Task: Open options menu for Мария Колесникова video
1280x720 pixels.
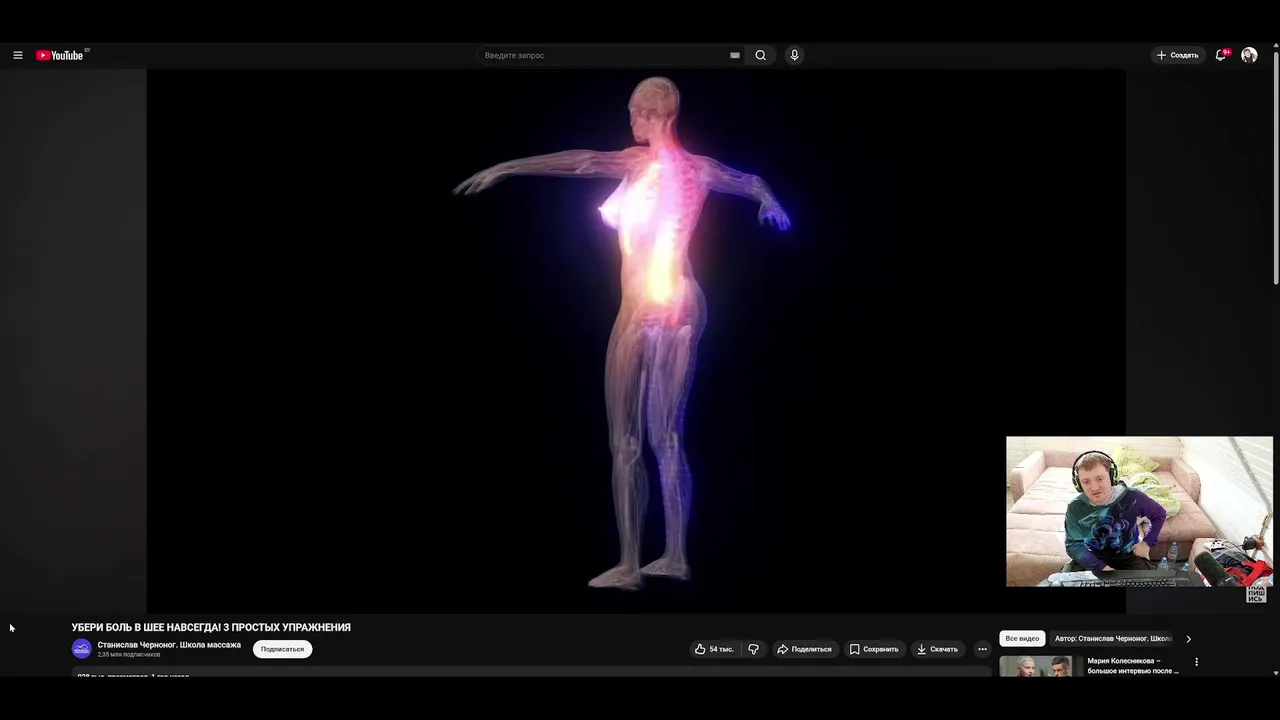Action: 1196,662
